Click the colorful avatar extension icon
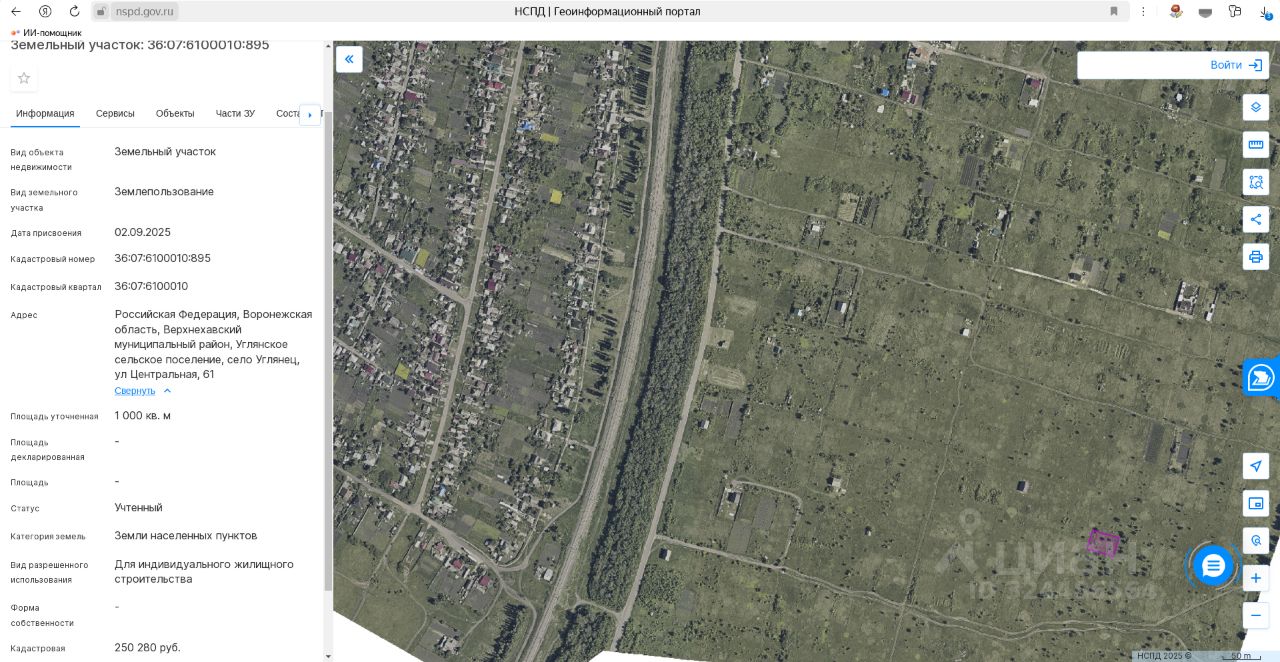This screenshot has height=662, width=1280. pos(1176,11)
